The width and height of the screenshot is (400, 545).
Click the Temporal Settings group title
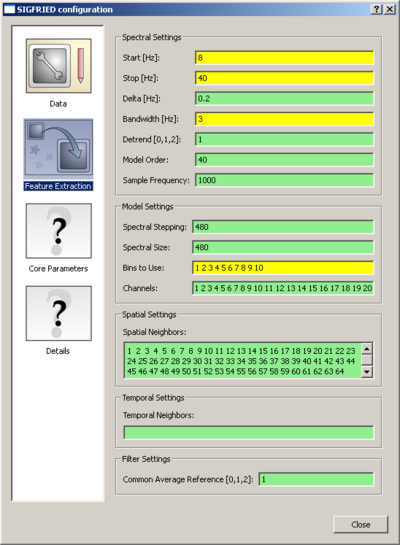click(x=153, y=398)
